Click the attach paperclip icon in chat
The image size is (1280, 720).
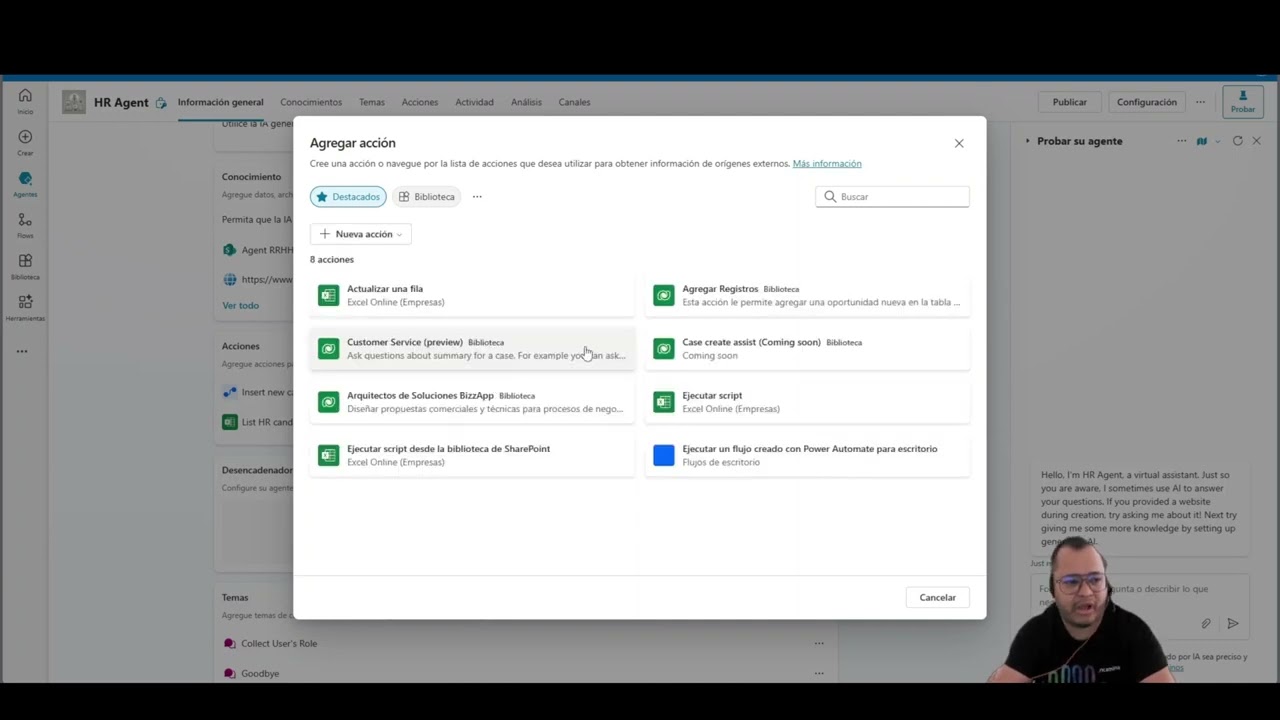point(1206,623)
